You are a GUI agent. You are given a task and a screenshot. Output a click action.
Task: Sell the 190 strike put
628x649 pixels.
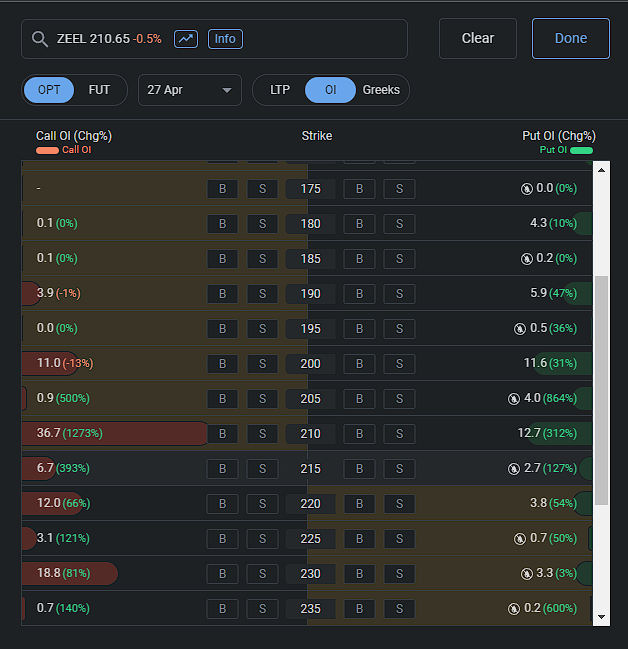[399, 294]
